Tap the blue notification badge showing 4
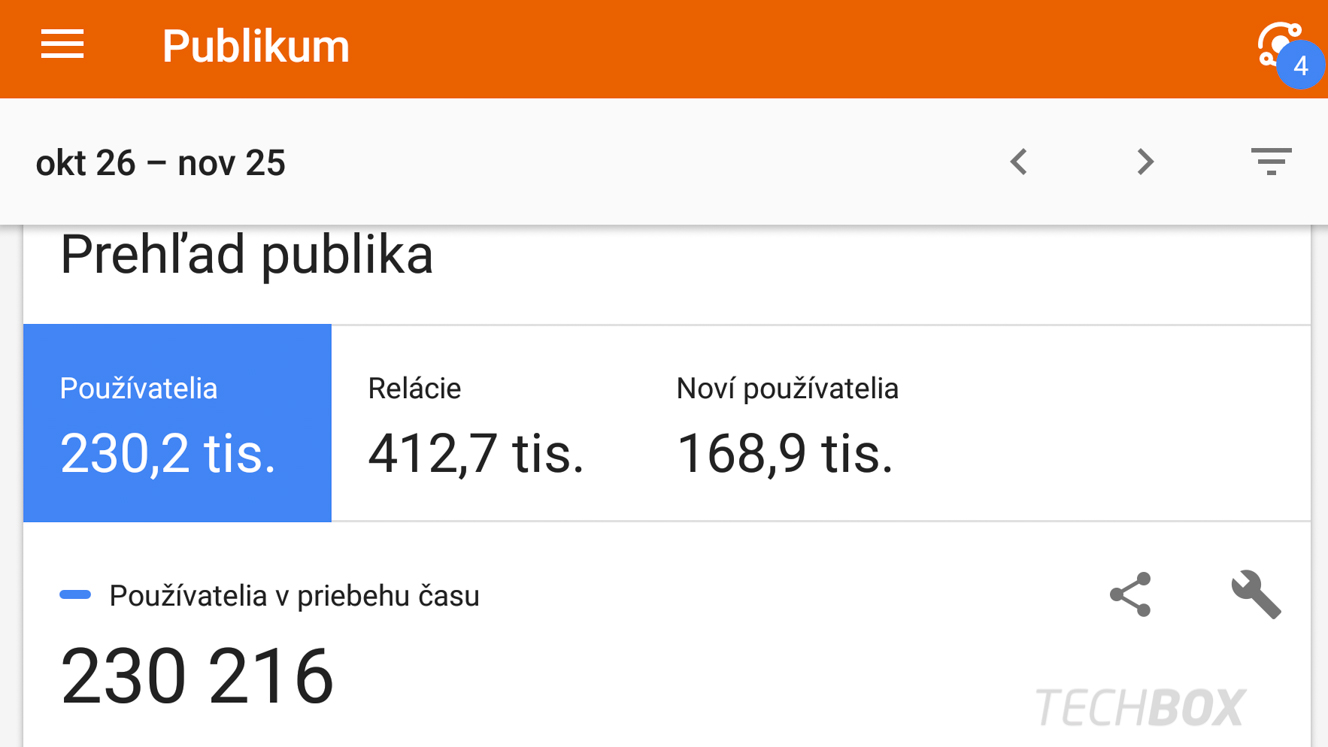The image size is (1328, 747). (1301, 66)
